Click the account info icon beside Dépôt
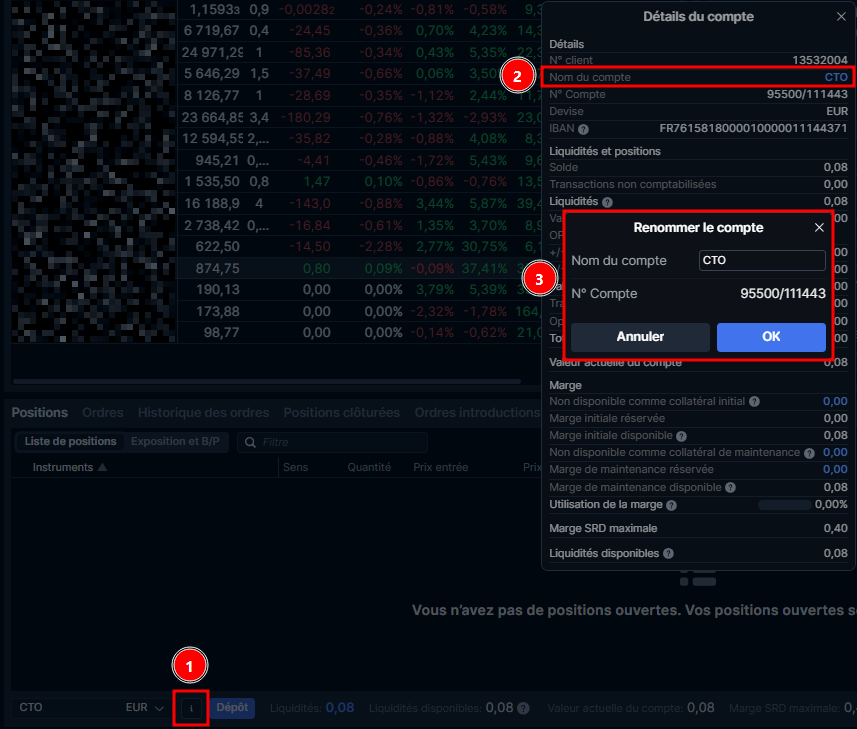The image size is (857, 729). pyautogui.click(x=191, y=708)
